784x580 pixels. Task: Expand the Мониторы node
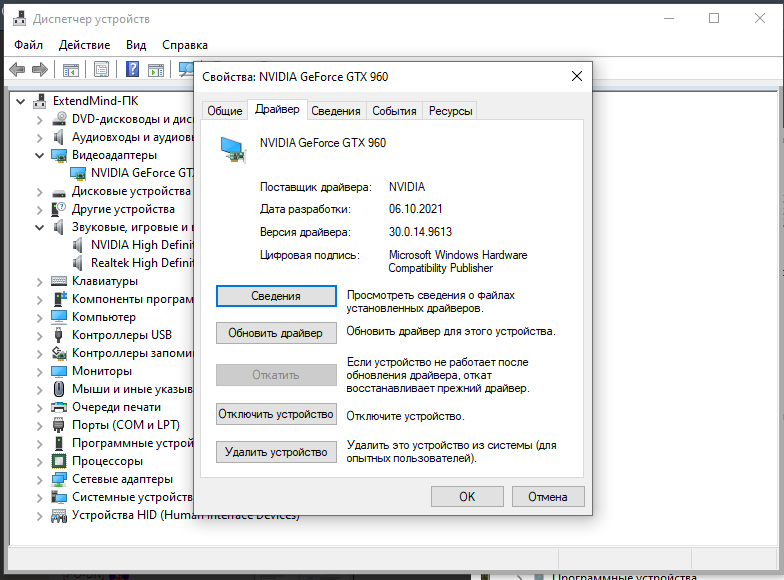coord(40,372)
